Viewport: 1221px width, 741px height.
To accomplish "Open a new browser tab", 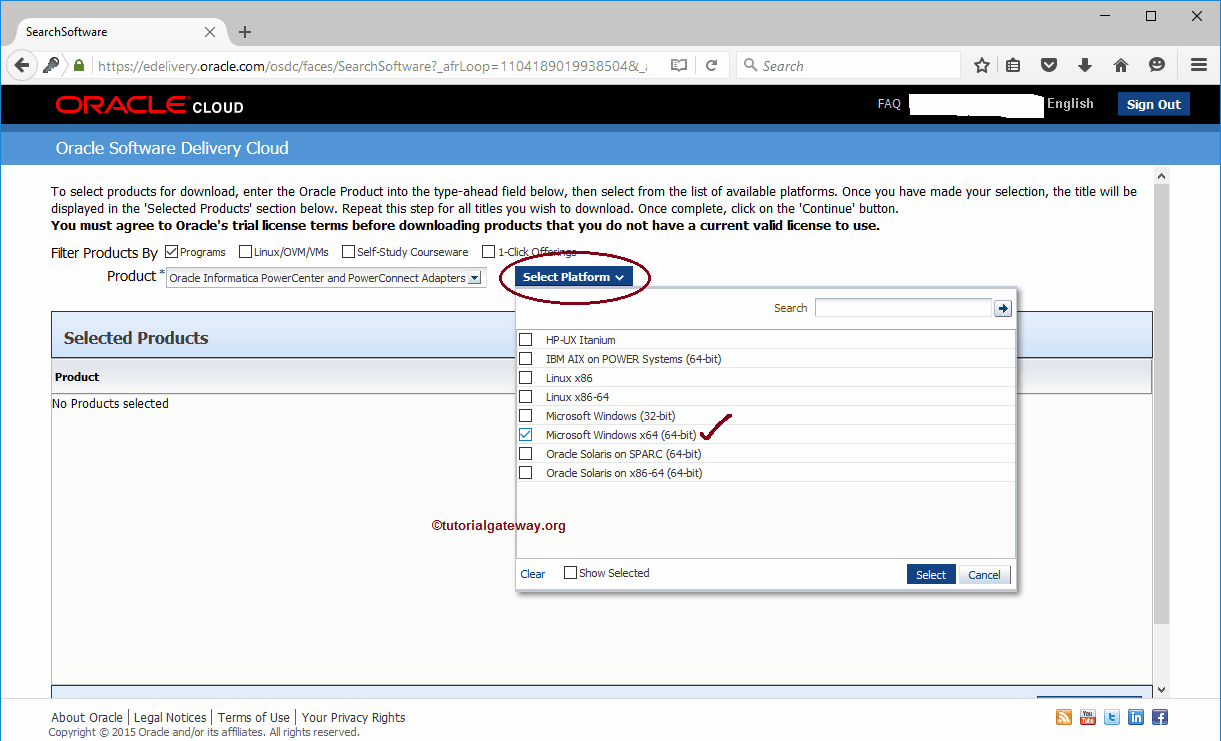I will pos(245,32).
